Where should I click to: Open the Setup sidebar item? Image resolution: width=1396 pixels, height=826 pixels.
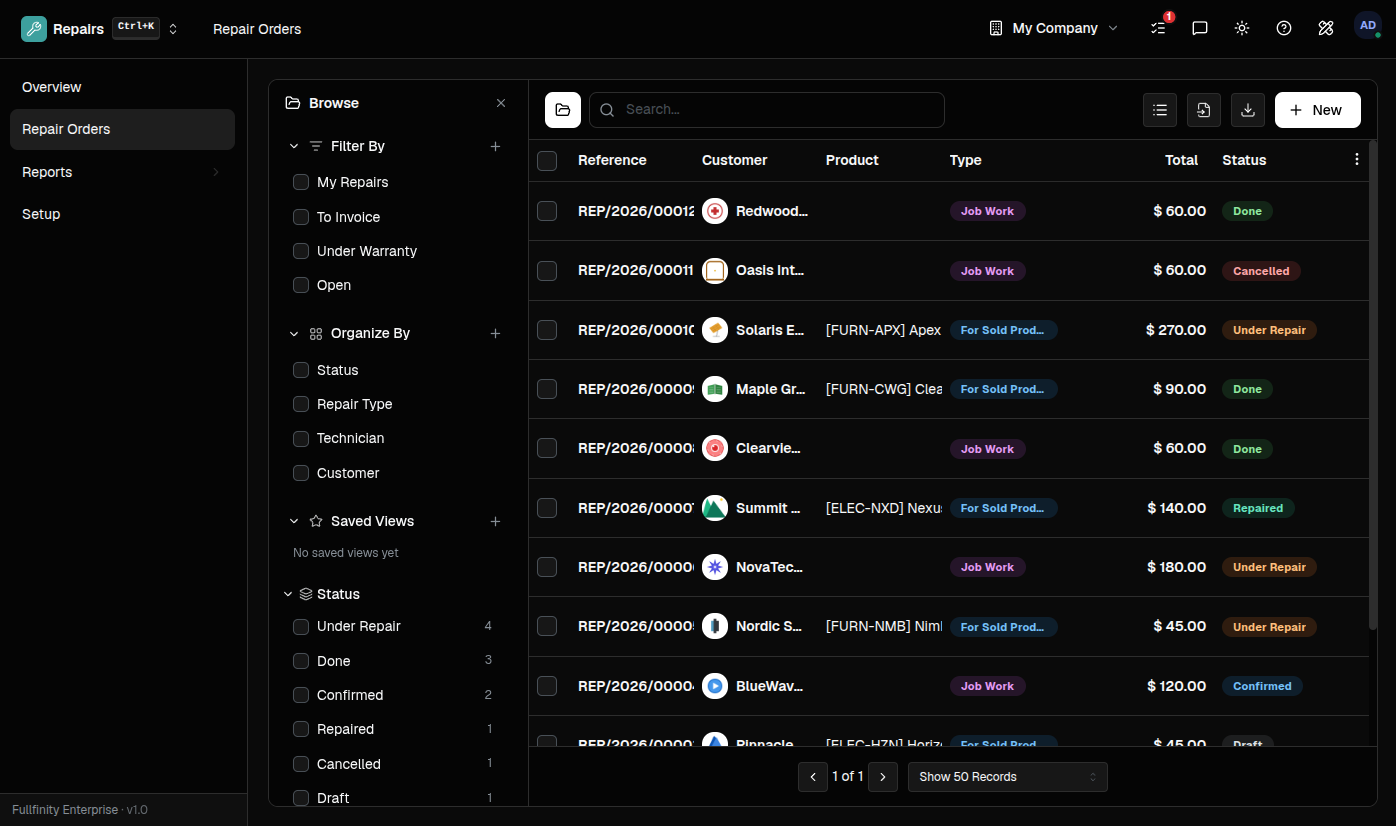coord(122,214)
